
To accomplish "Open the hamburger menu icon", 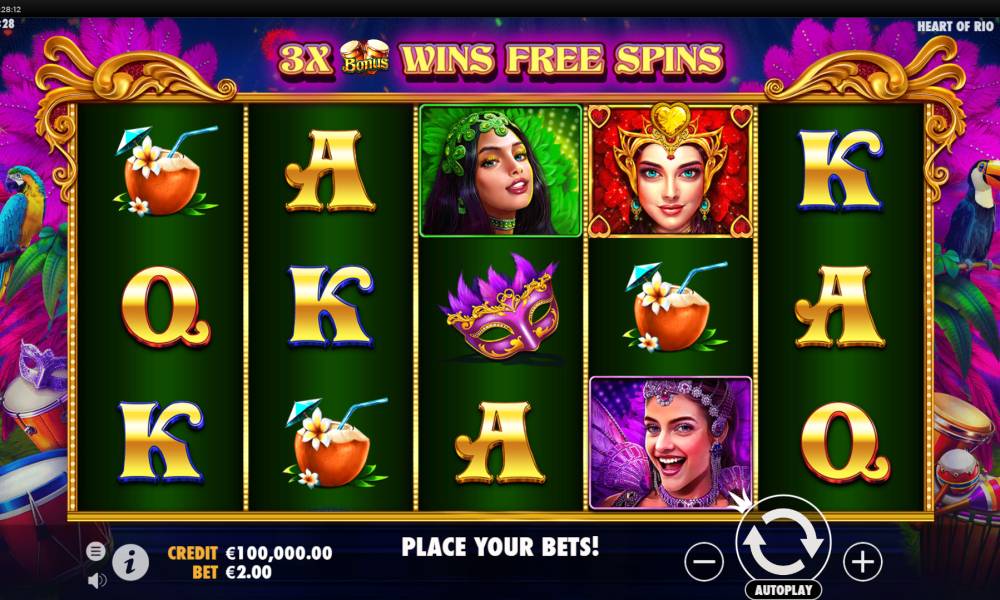I will coord(96,551).
